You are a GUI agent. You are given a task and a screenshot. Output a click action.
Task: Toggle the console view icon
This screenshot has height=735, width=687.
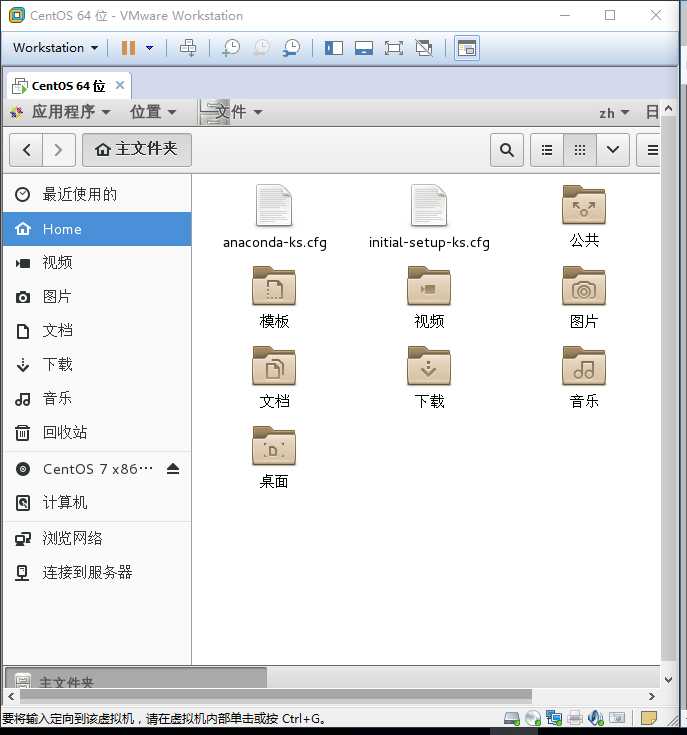pos(467,48)
